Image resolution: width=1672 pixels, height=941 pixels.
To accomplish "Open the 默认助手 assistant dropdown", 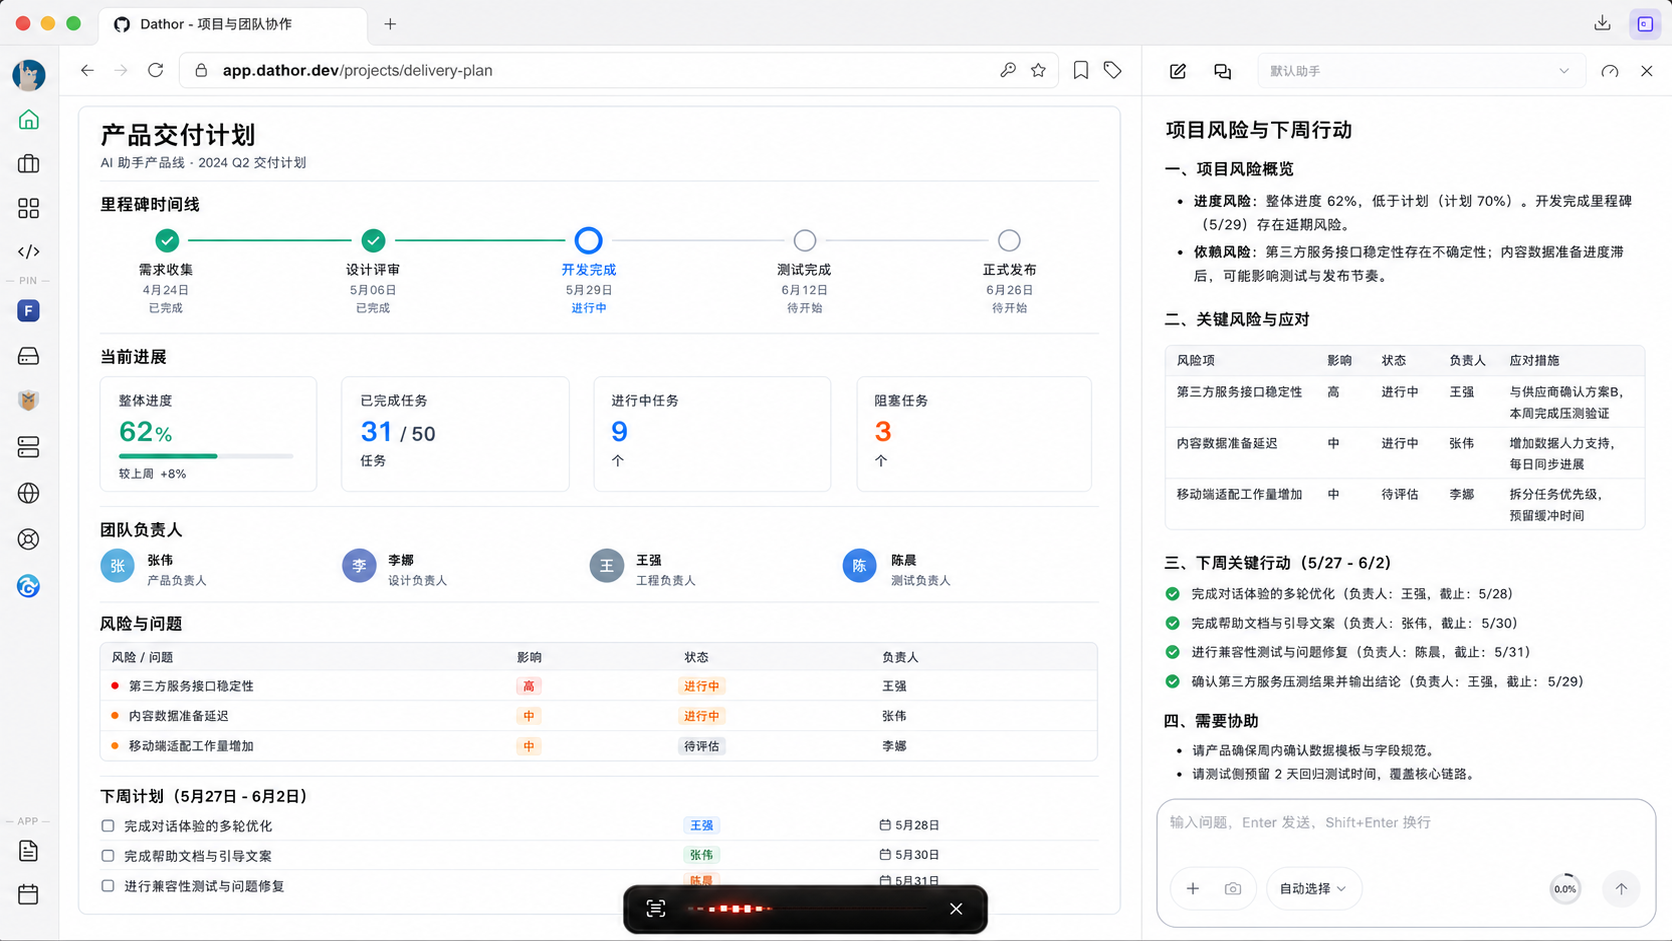I will pos(1420,71).
